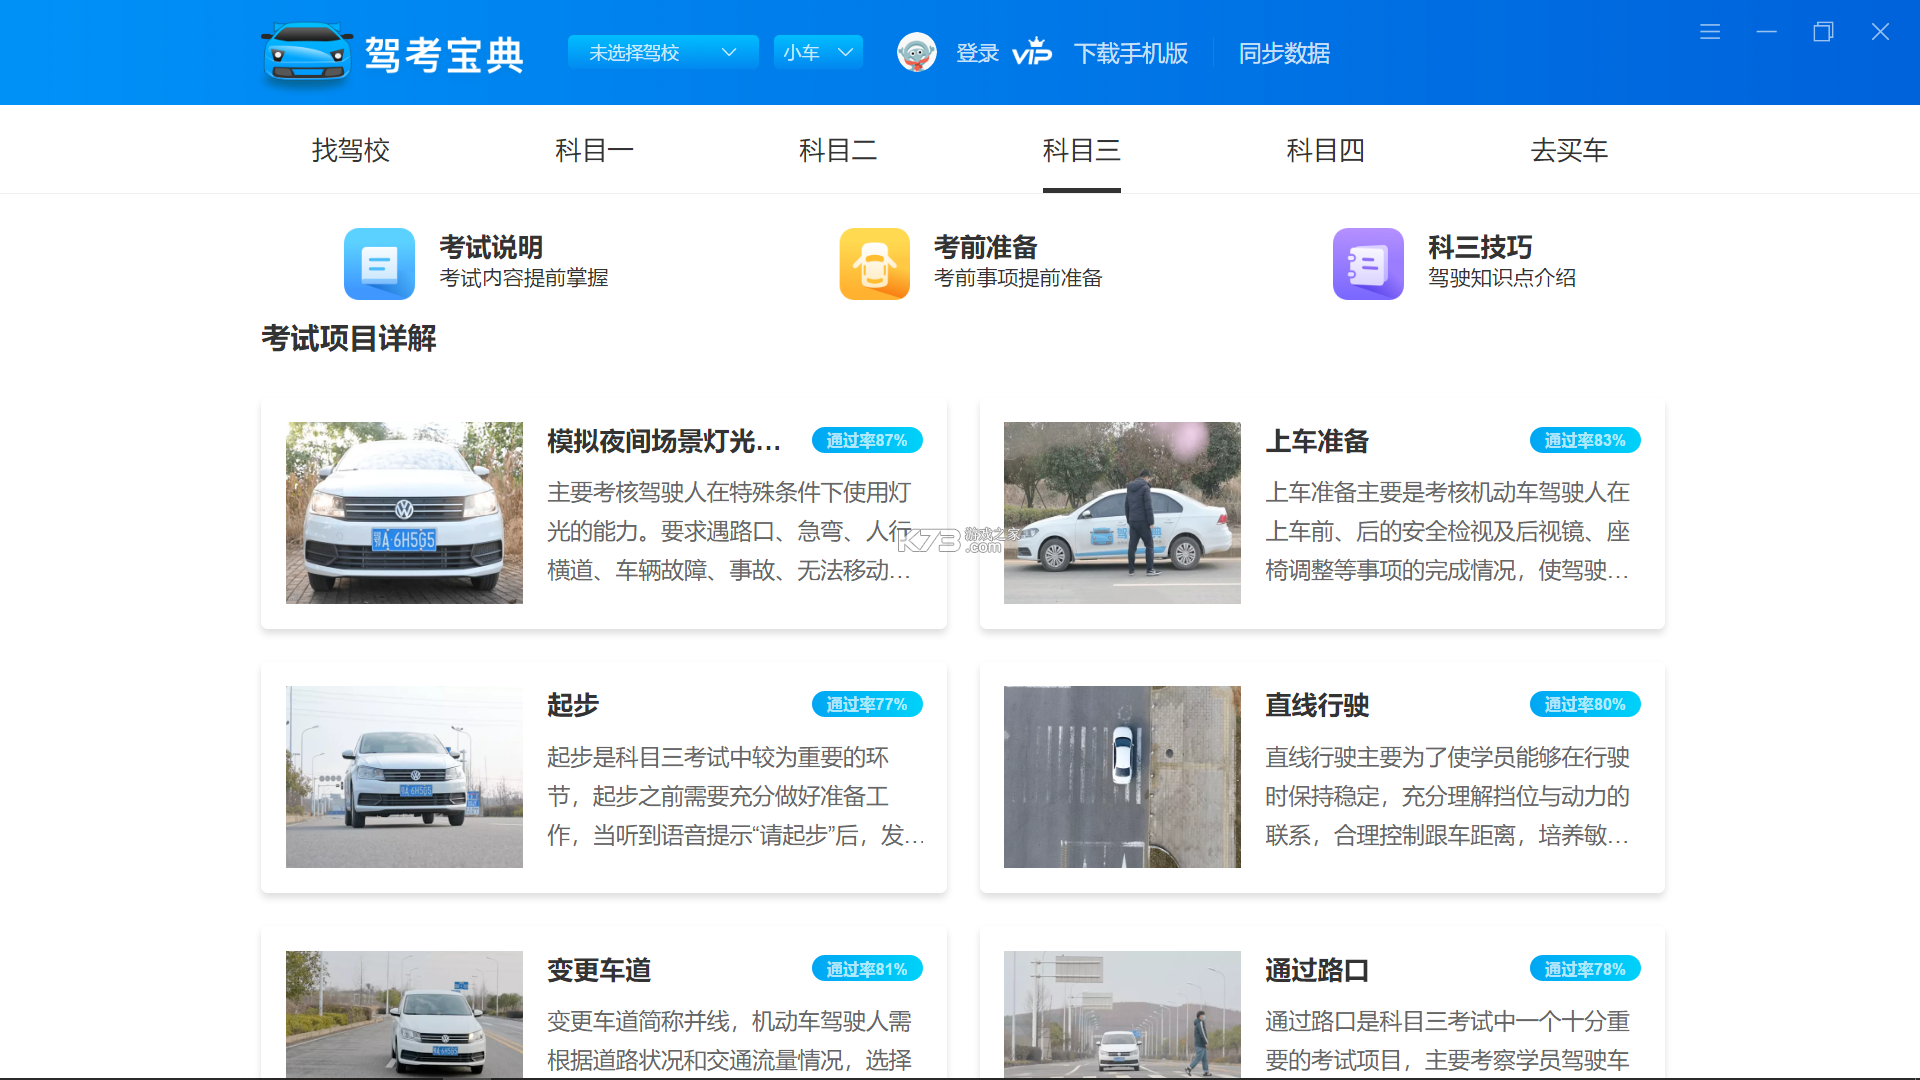Click the 直线行驶 card title
This screenshot has height=1080, width=1920.
coord(1317,705)
